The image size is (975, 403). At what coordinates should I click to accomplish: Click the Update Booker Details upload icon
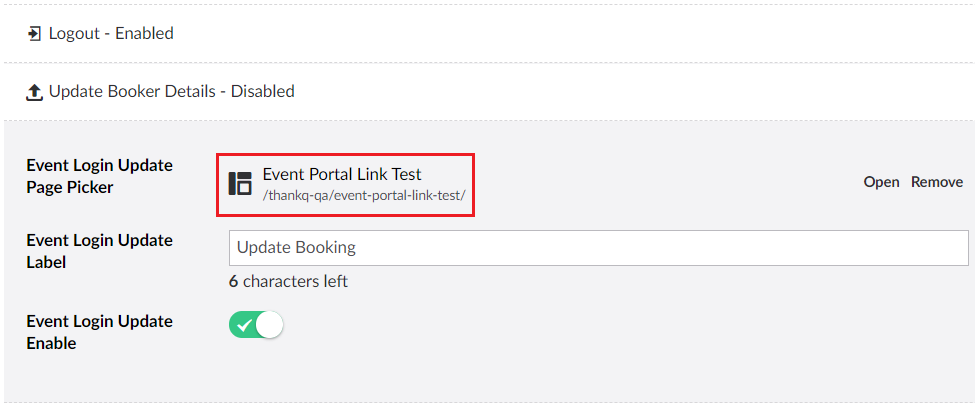click(x=34, y=92)
